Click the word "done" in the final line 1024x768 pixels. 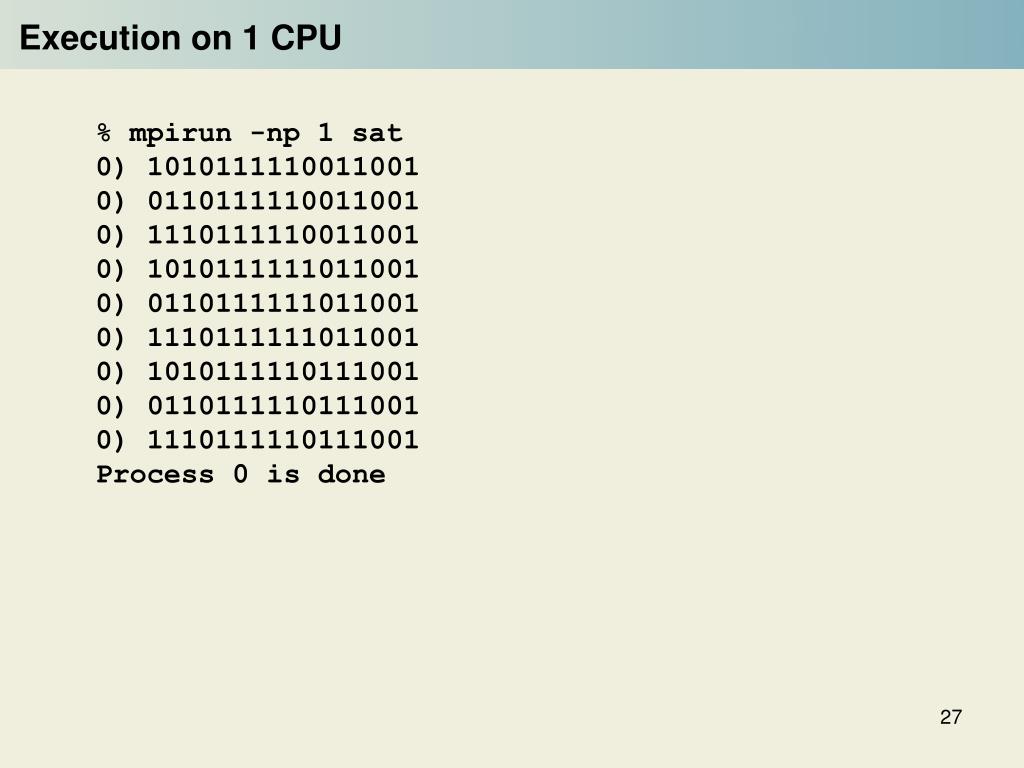coord(351,474)
